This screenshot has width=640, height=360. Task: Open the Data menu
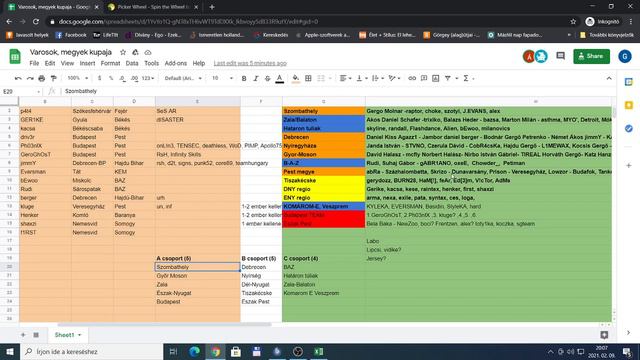(132, 63)
